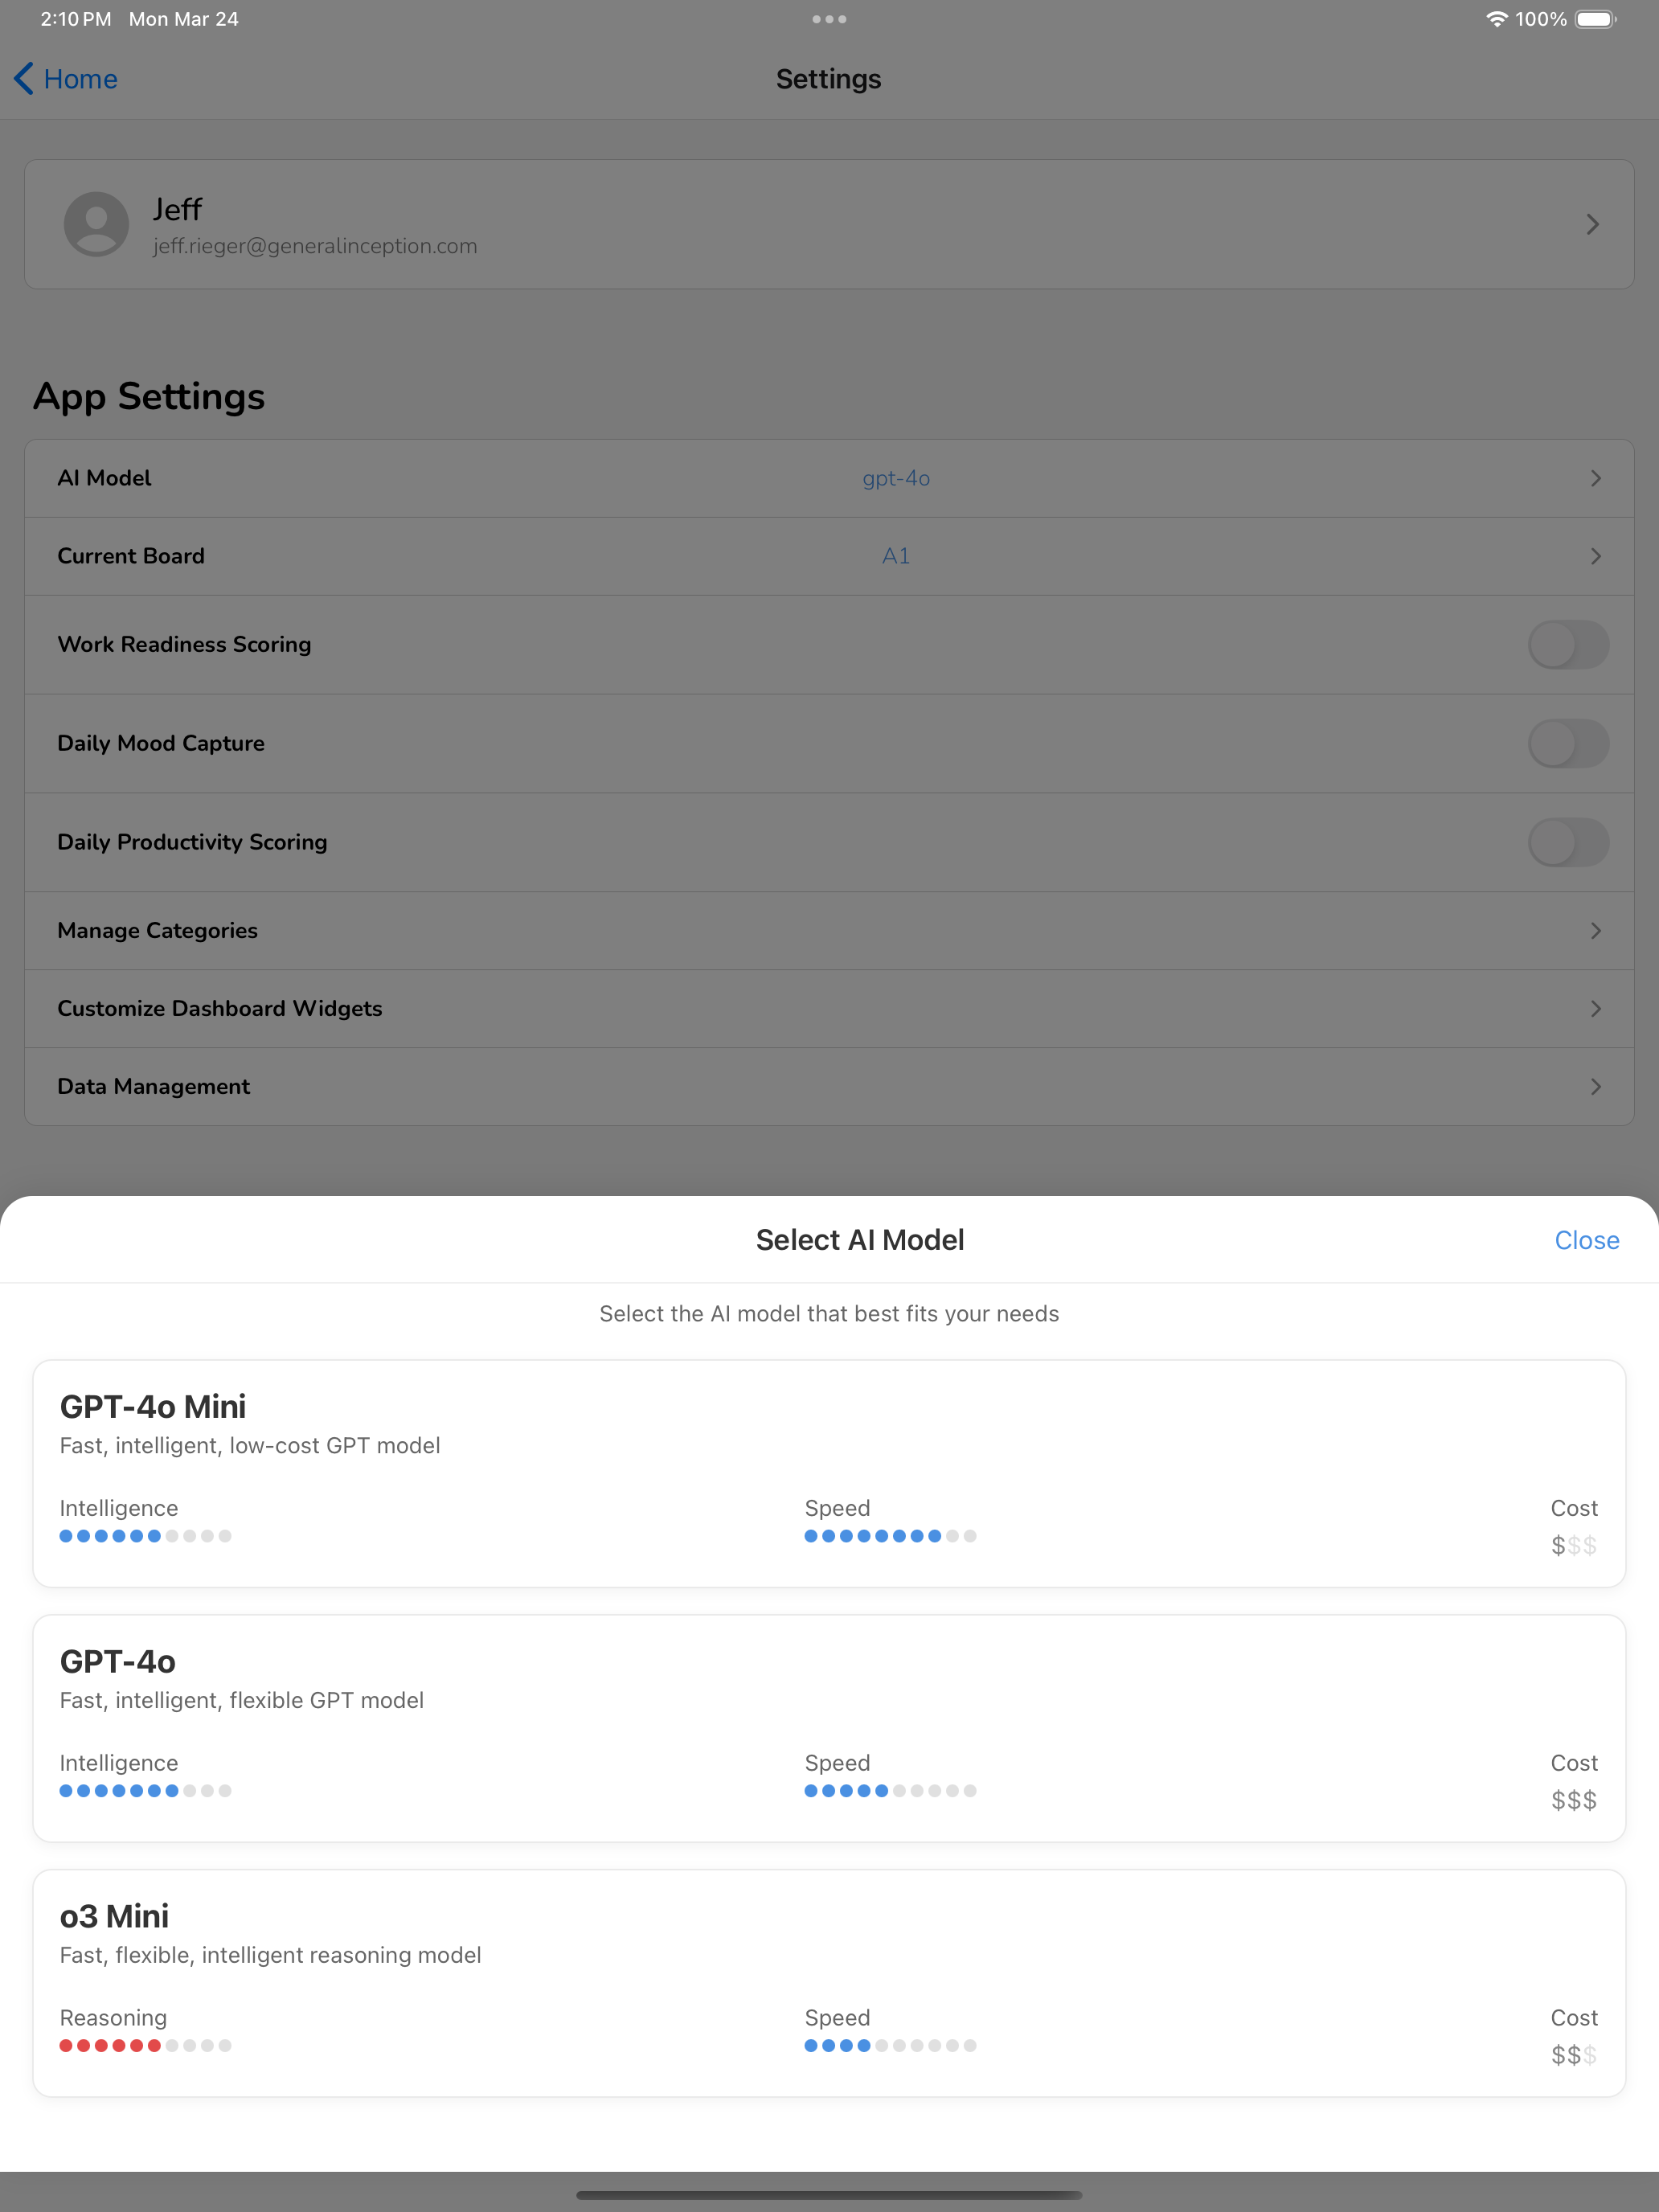Screen dimensions: 1659x2212
Task: Open the Manage Categories chevron
Action: 1596,930
